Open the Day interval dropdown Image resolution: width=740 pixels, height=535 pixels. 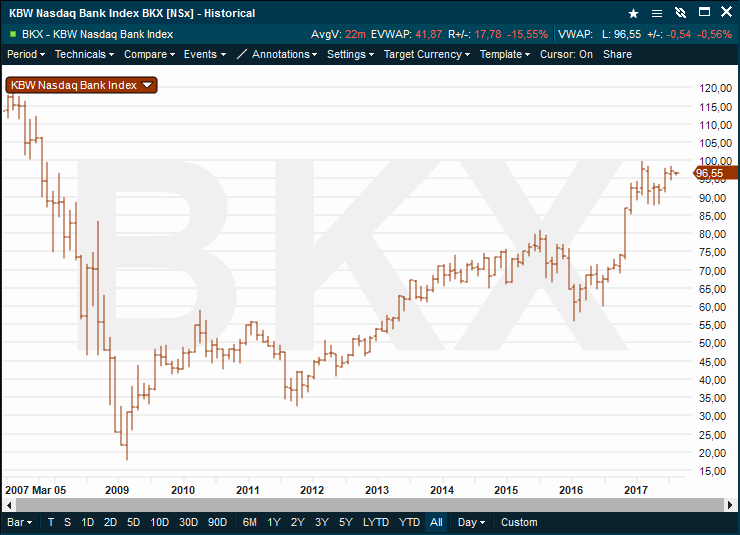(471, 522)
